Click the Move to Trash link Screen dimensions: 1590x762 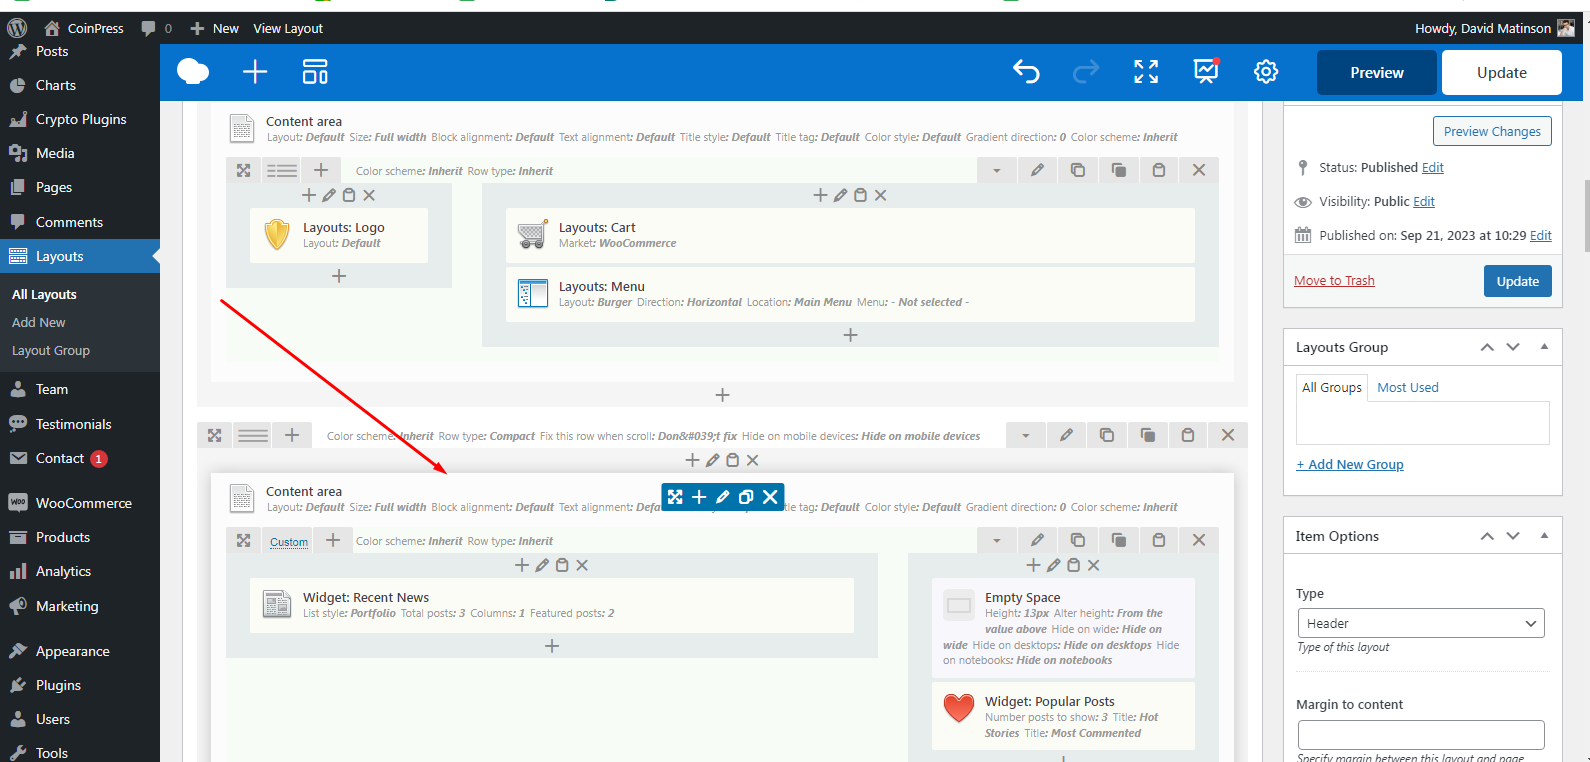pyautogui.click(x=1334, y=281)
